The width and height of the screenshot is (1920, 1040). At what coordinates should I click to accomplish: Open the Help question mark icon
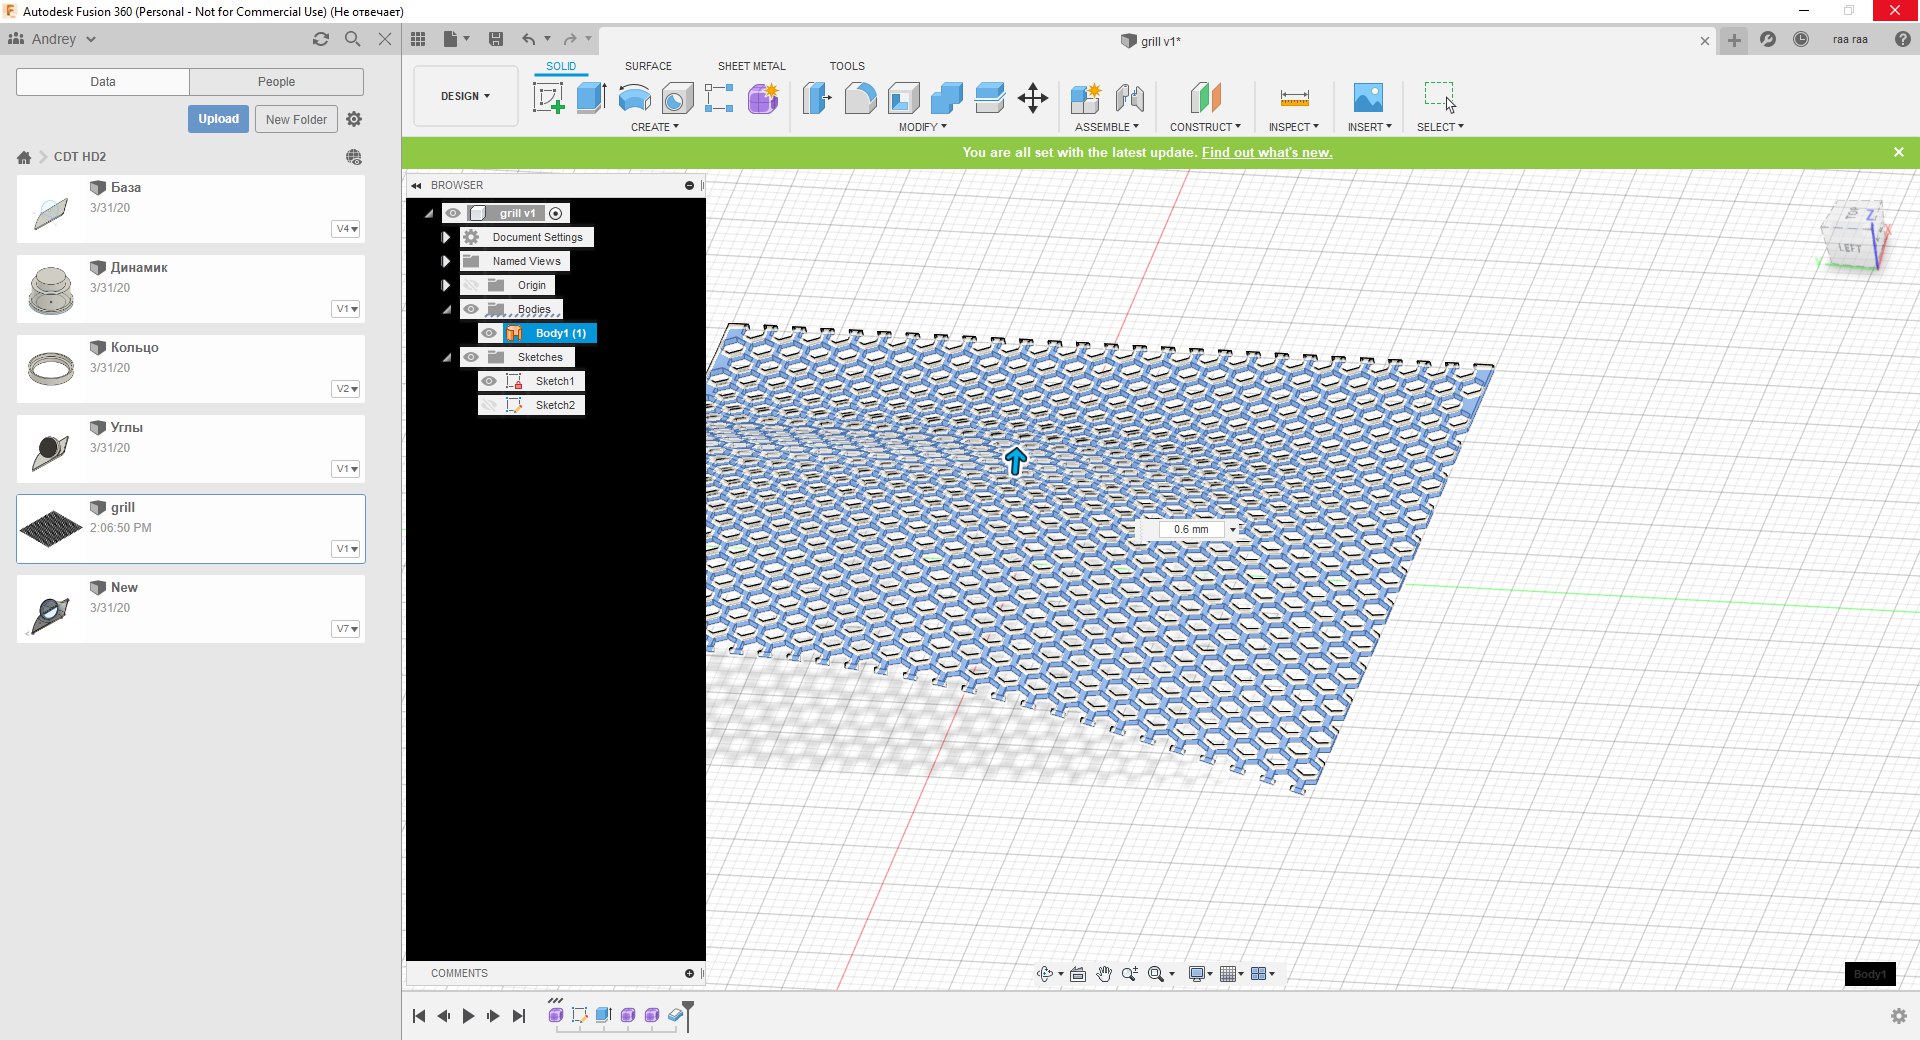tap(1903, 39)
